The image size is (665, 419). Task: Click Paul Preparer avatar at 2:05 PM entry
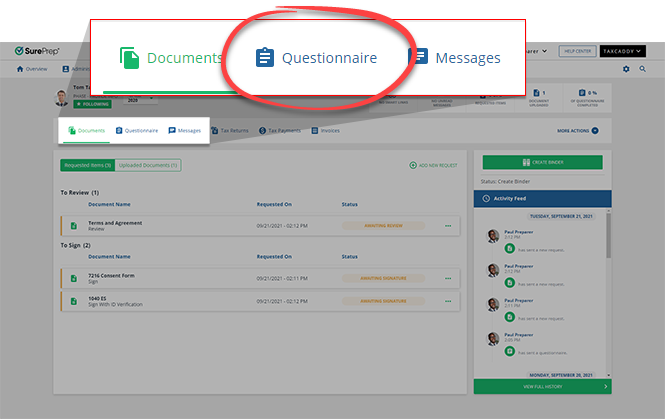492,338
